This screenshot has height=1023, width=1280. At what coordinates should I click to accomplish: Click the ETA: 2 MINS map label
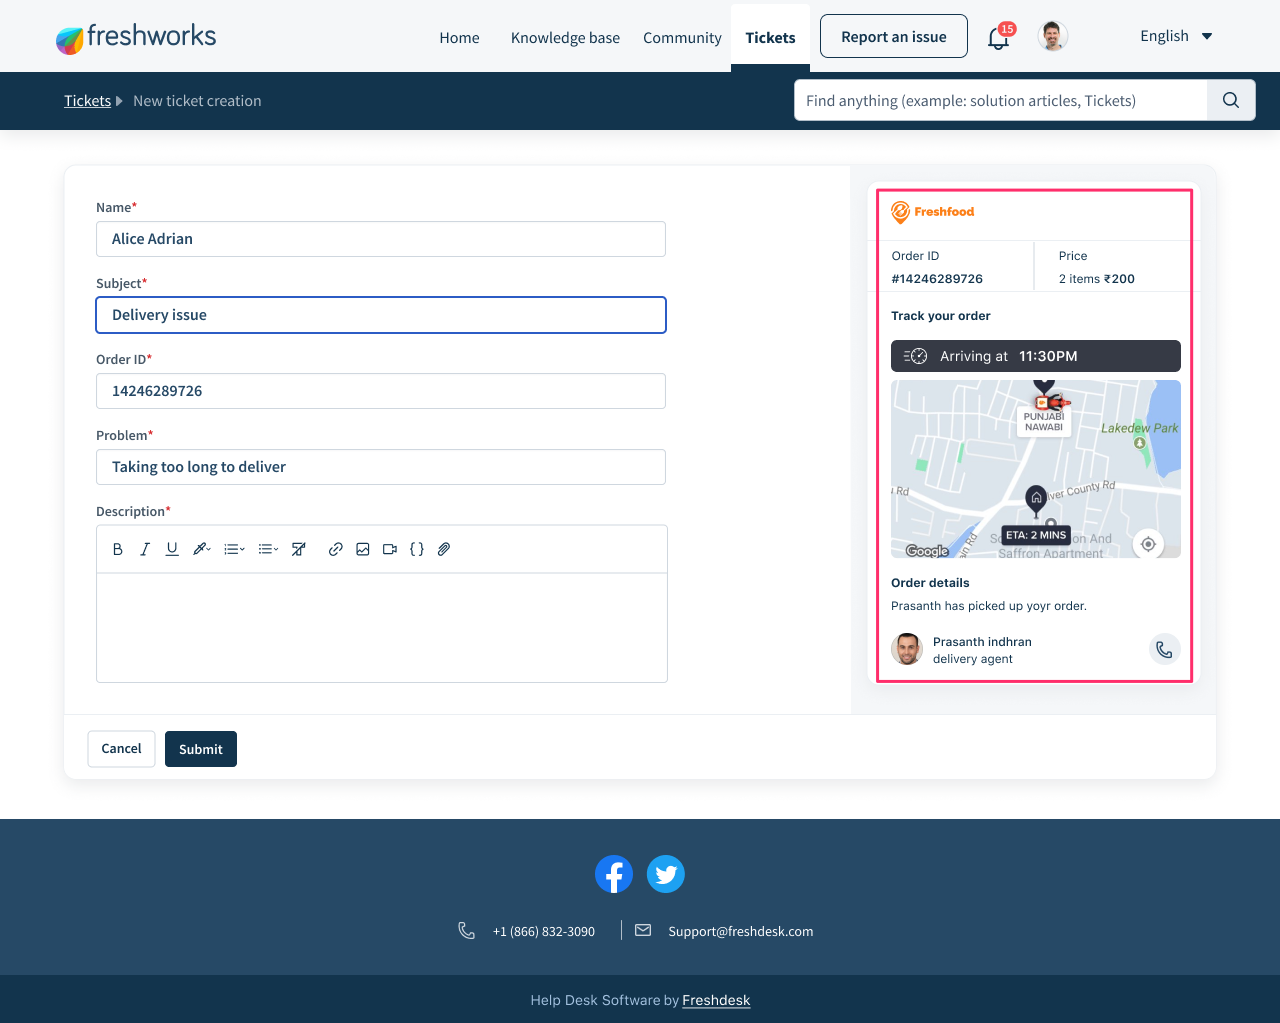(x=1036, y=535)
